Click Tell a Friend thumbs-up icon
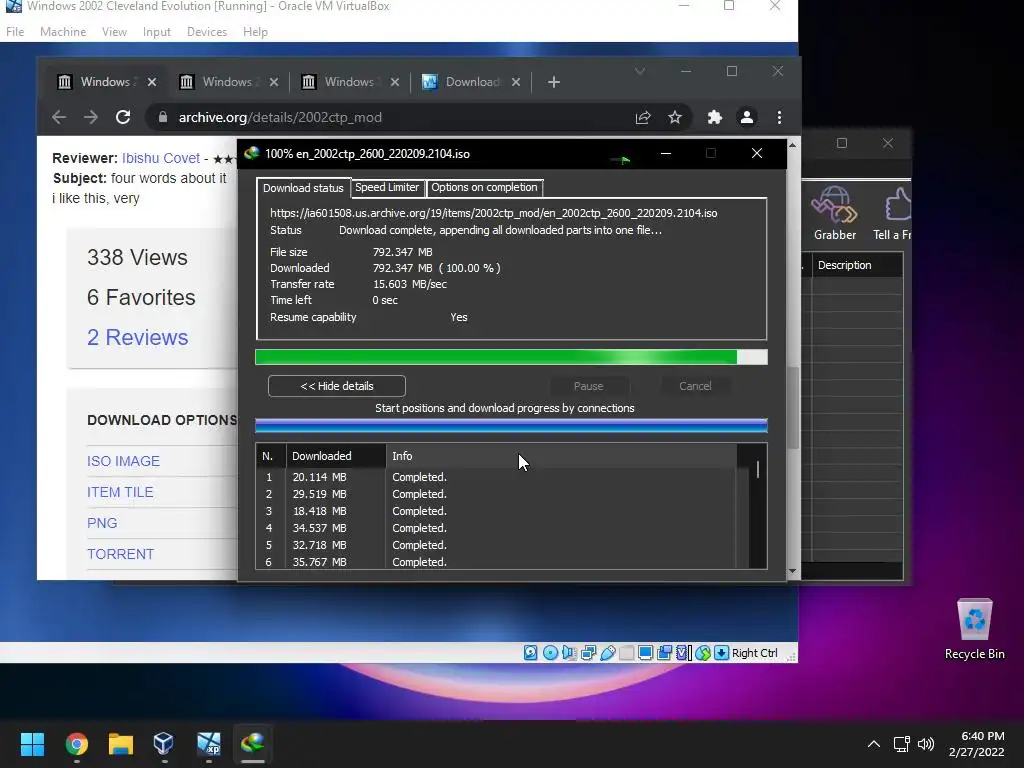1024x768 pixels. pos(893,213)
